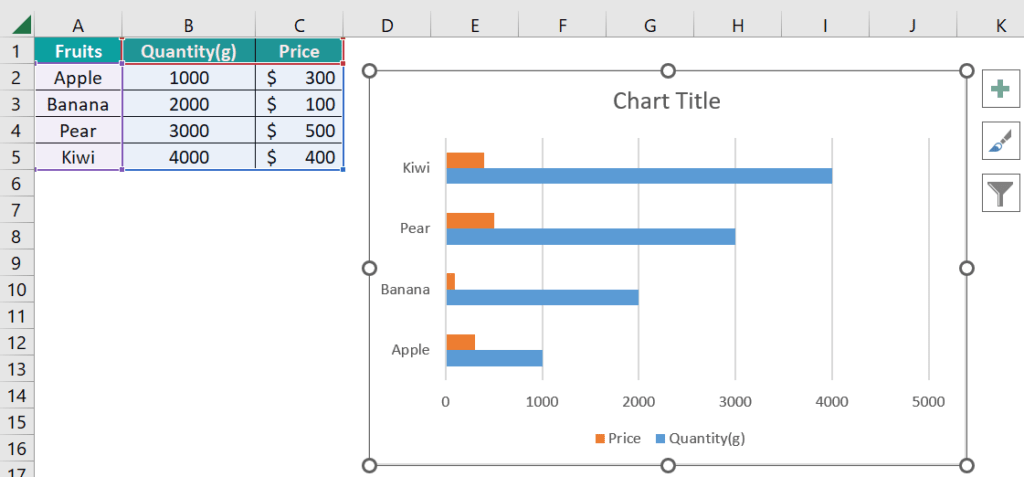Select row 15 header

point(18,422)
